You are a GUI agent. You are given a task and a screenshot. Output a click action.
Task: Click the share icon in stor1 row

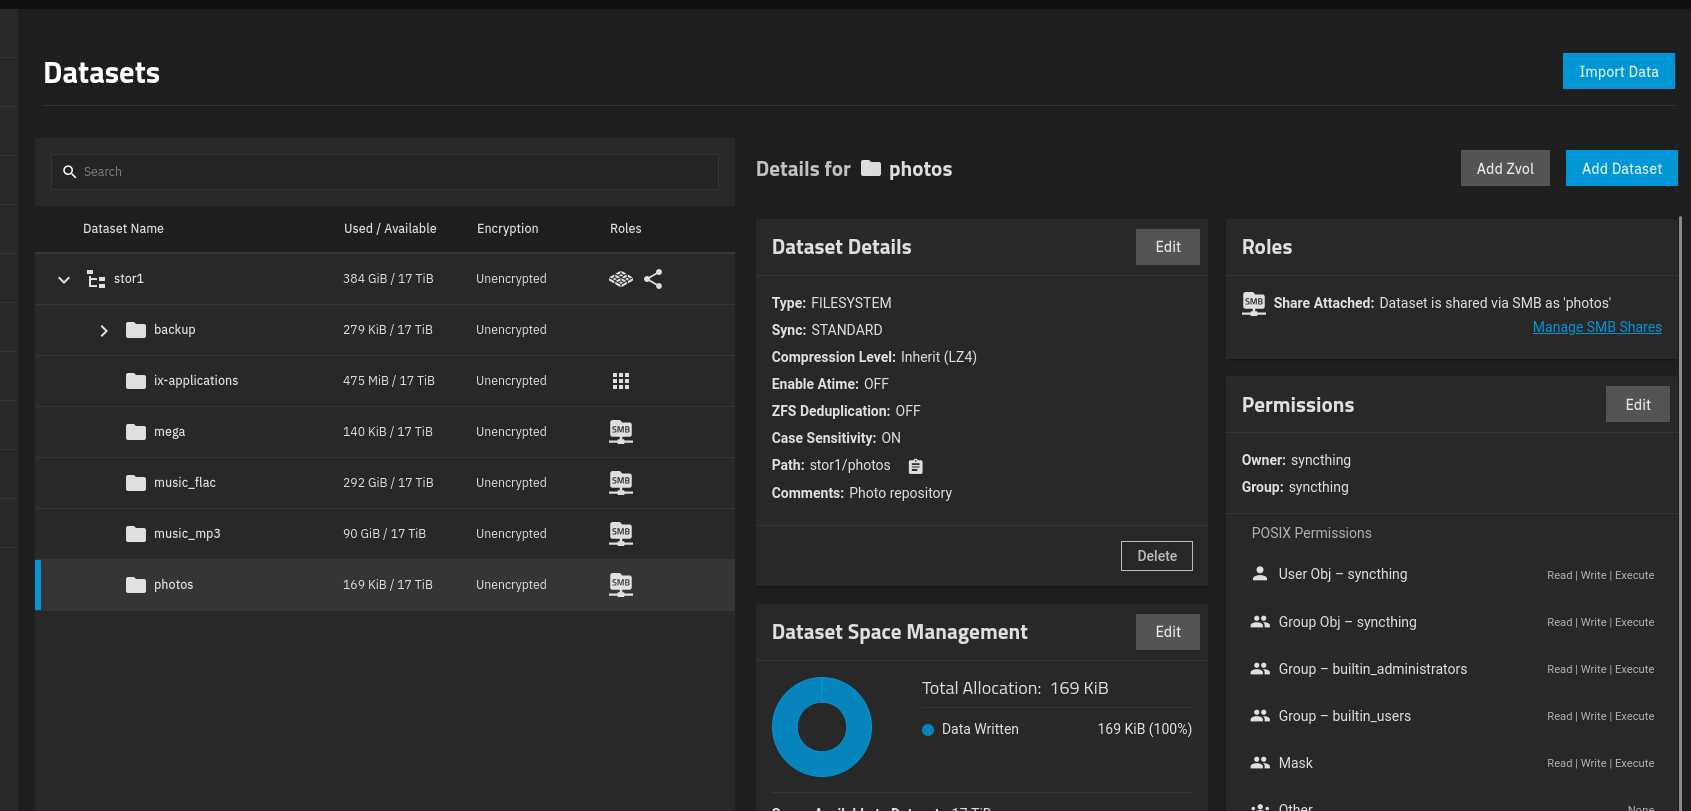pos(653,279)
